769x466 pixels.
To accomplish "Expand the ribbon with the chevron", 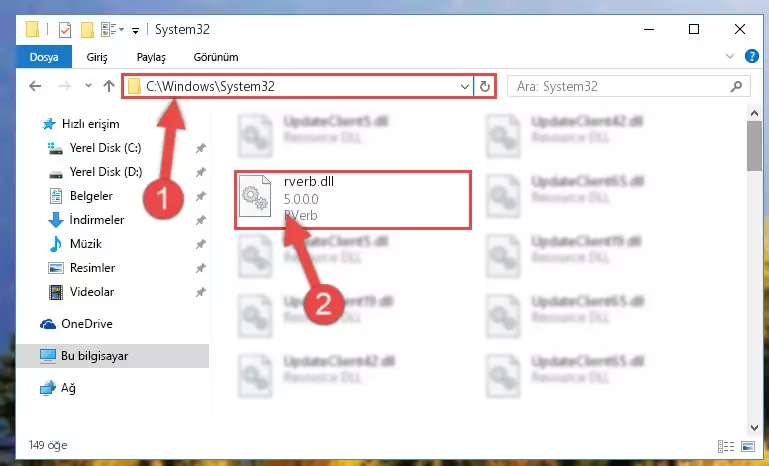I will coord(730,56).
